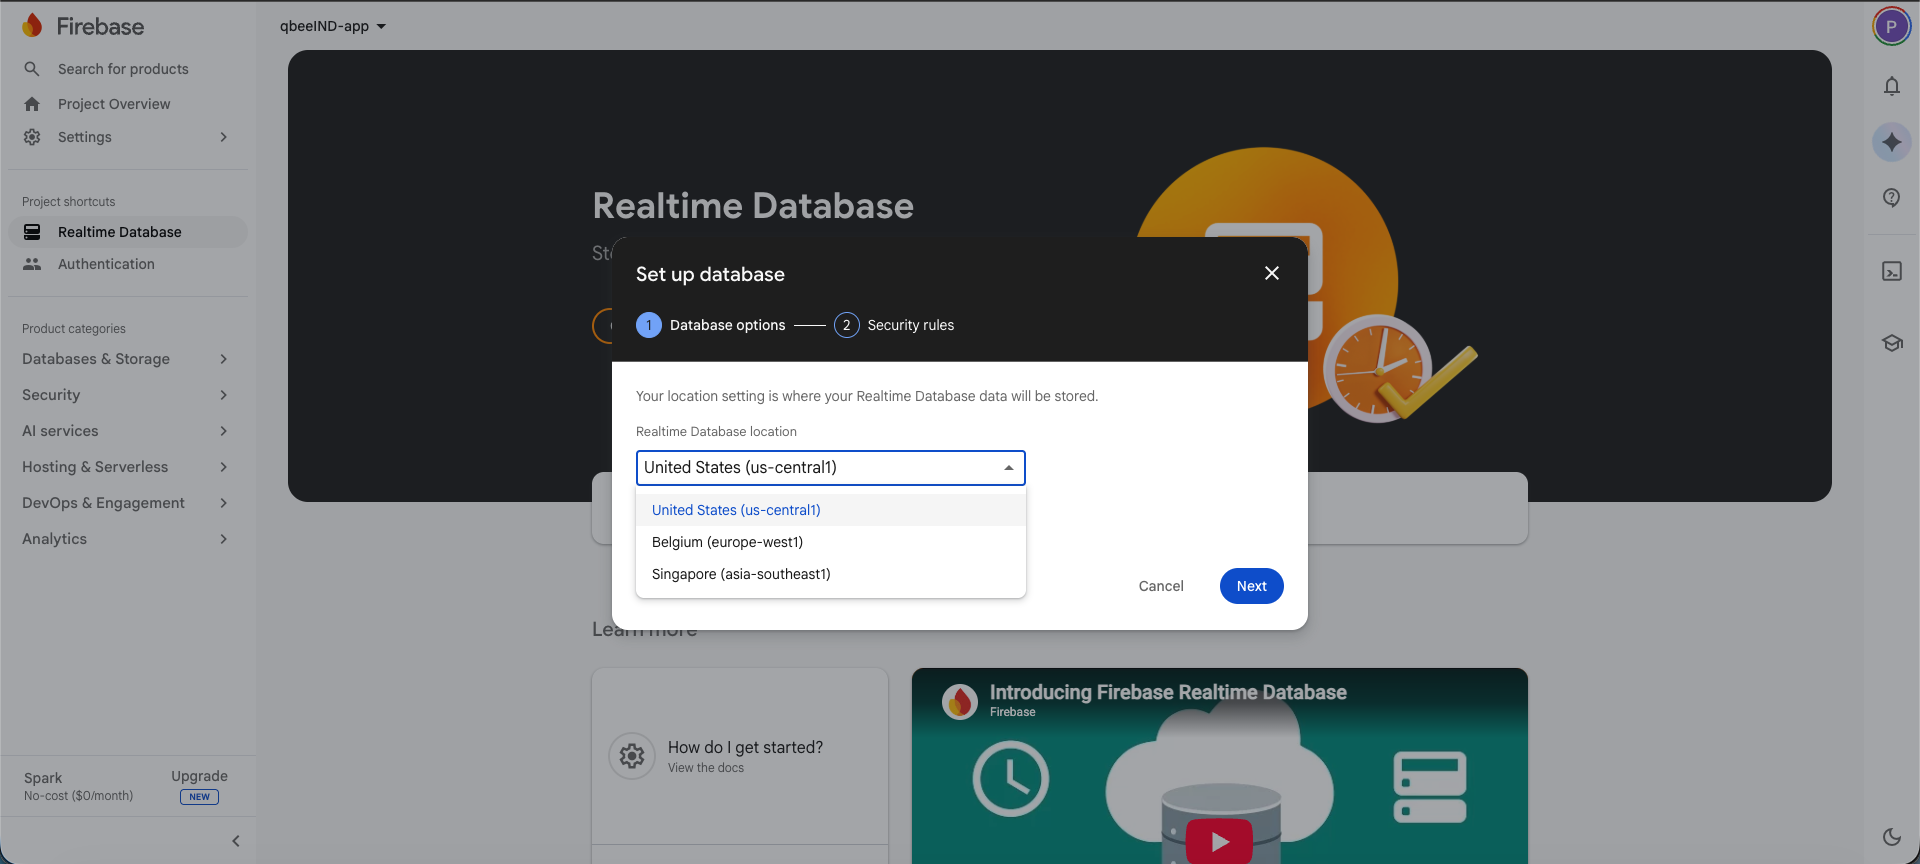This screenshot has height=864, width=1920.
Task: Collapse the sidebar with the chevron
Action: coord(236,841)
